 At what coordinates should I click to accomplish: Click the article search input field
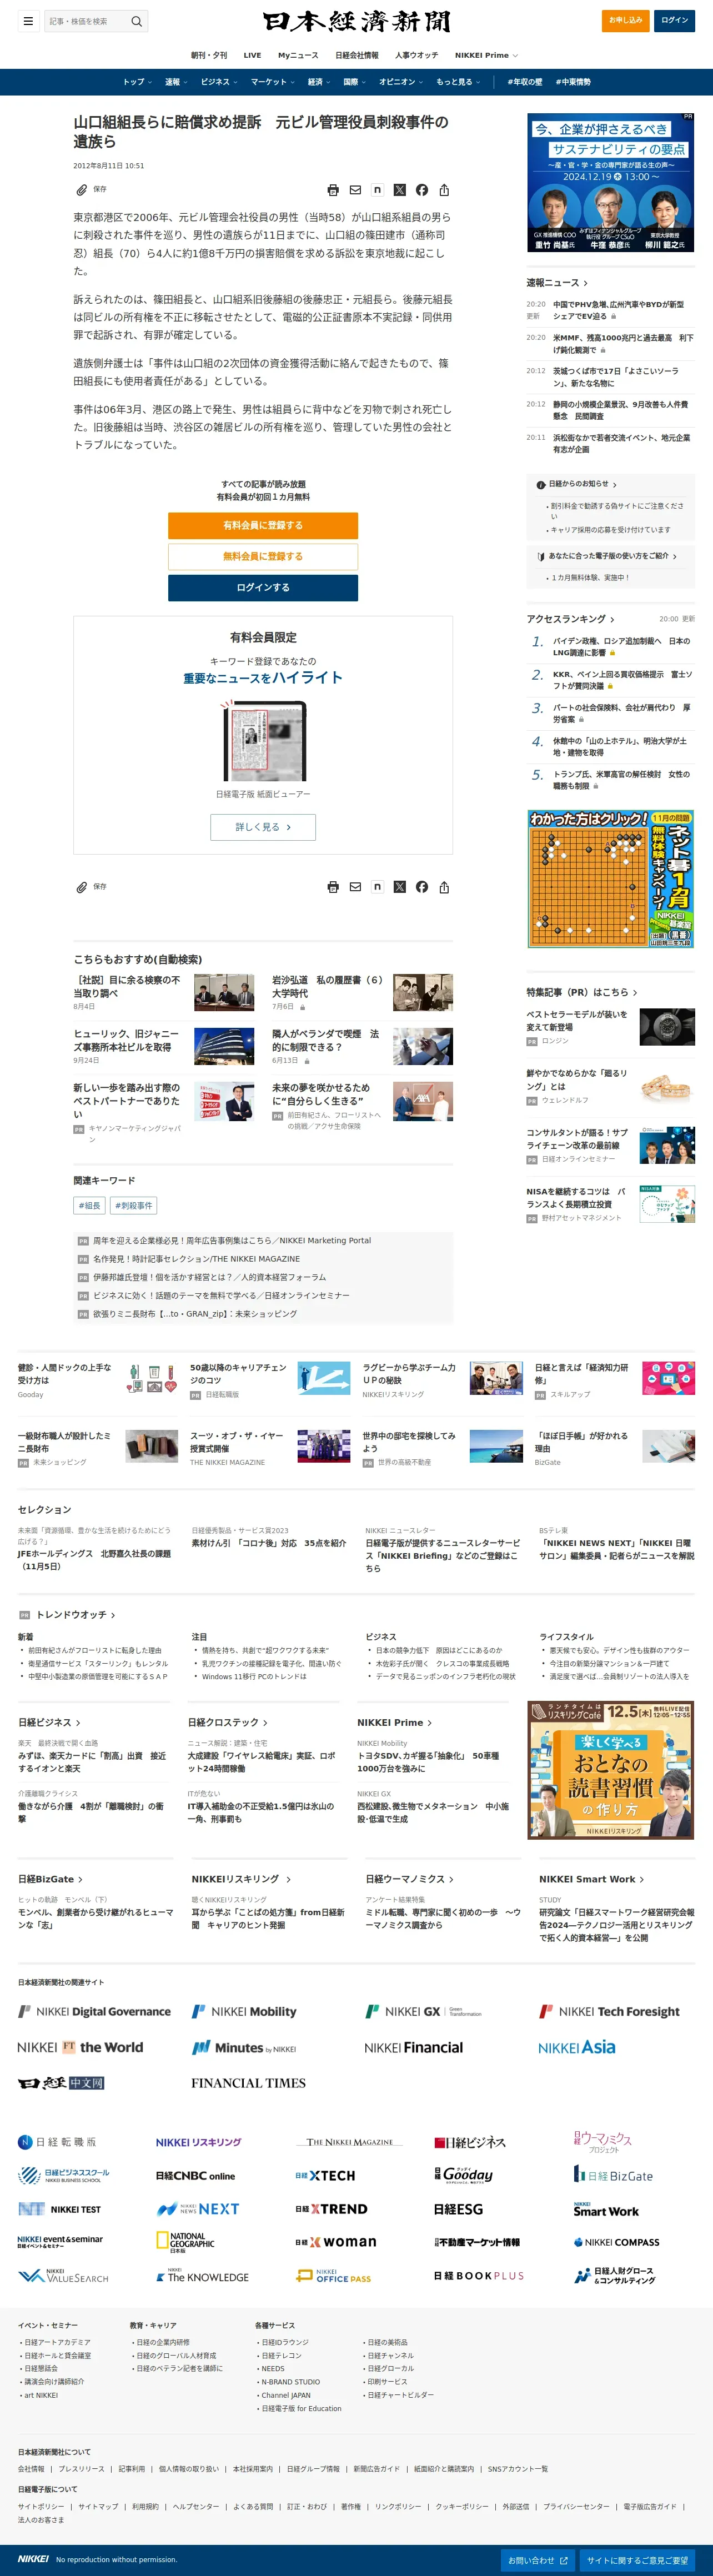coord(87,21)
